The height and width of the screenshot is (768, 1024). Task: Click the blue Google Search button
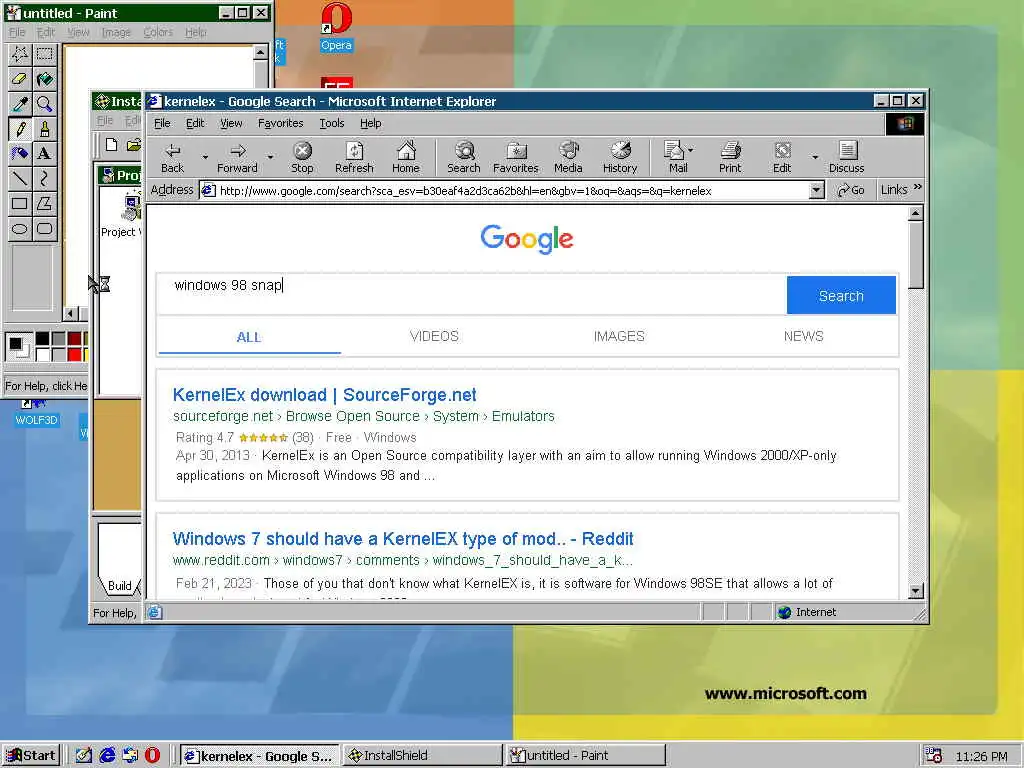pyautogui.click(x=841, y=295)
